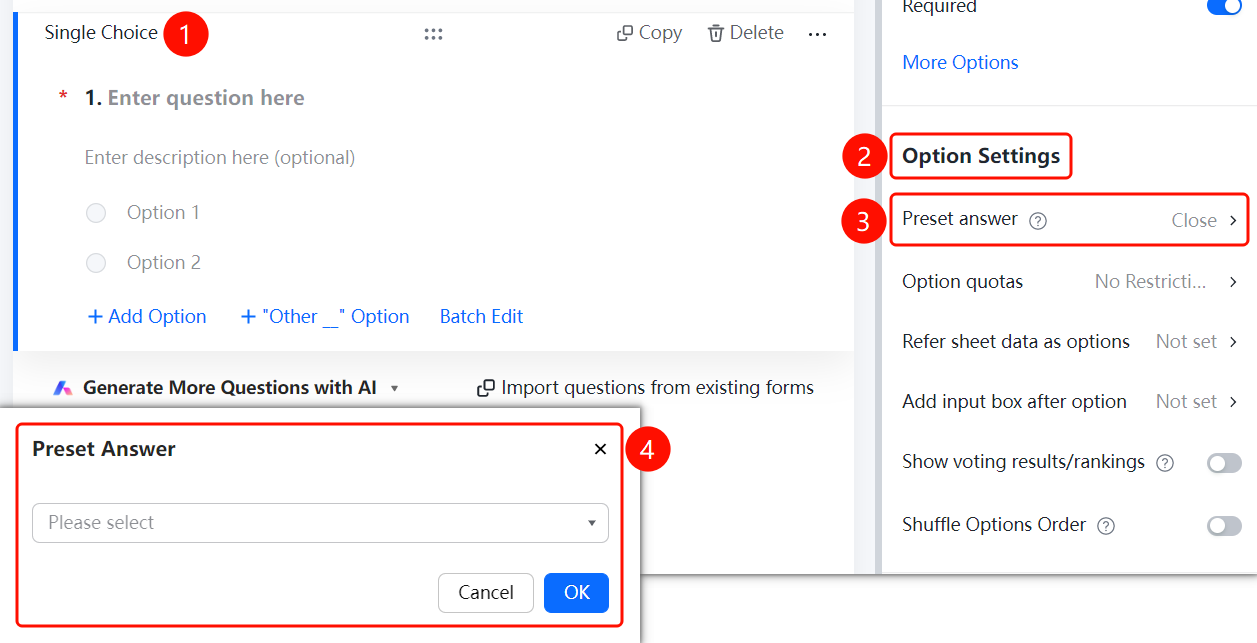Delete the Single Choice question
The image size is (1257, 643).
(746, 33)
